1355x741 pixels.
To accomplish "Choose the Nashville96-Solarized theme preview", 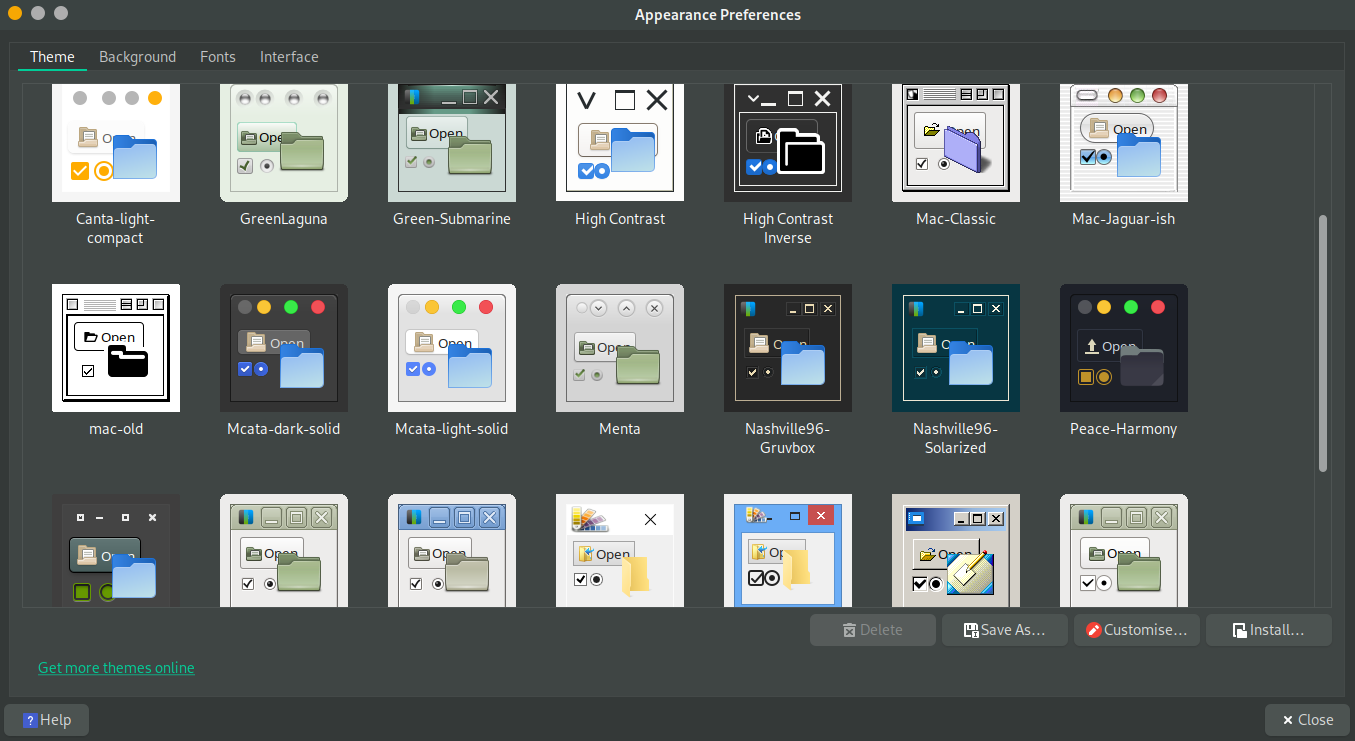I will pos(956,348).
